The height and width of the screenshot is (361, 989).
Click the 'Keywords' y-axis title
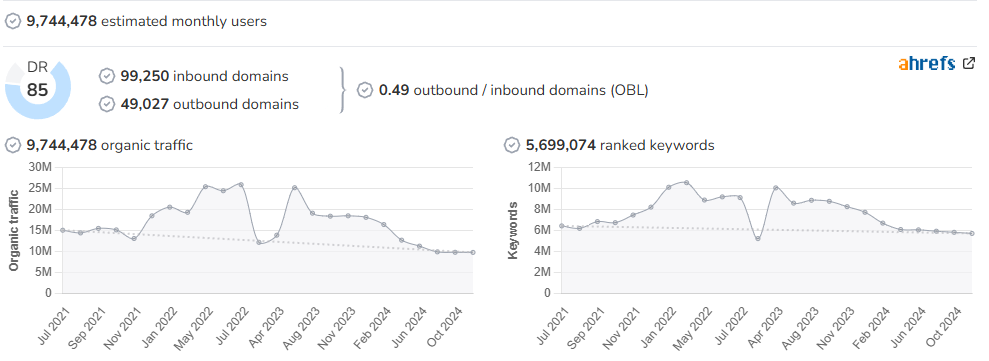513,230
